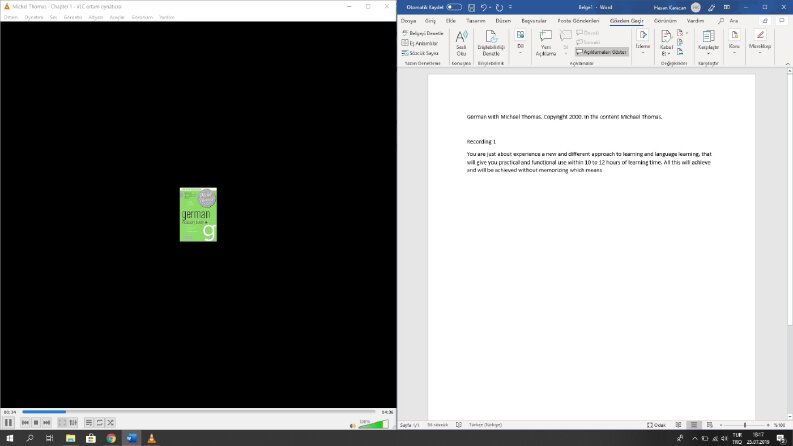This screenshot has height=446, width=793.
Task: Switch to the Posta Gönderileri tab
Action: click(x=578, y=21)
